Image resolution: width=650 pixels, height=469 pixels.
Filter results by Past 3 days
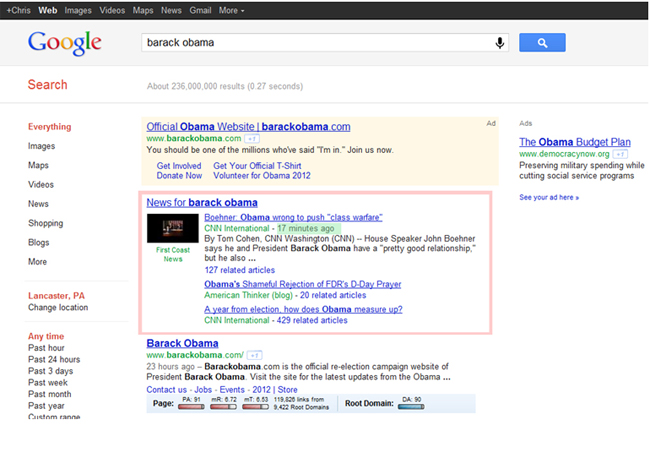pos(50,371)
